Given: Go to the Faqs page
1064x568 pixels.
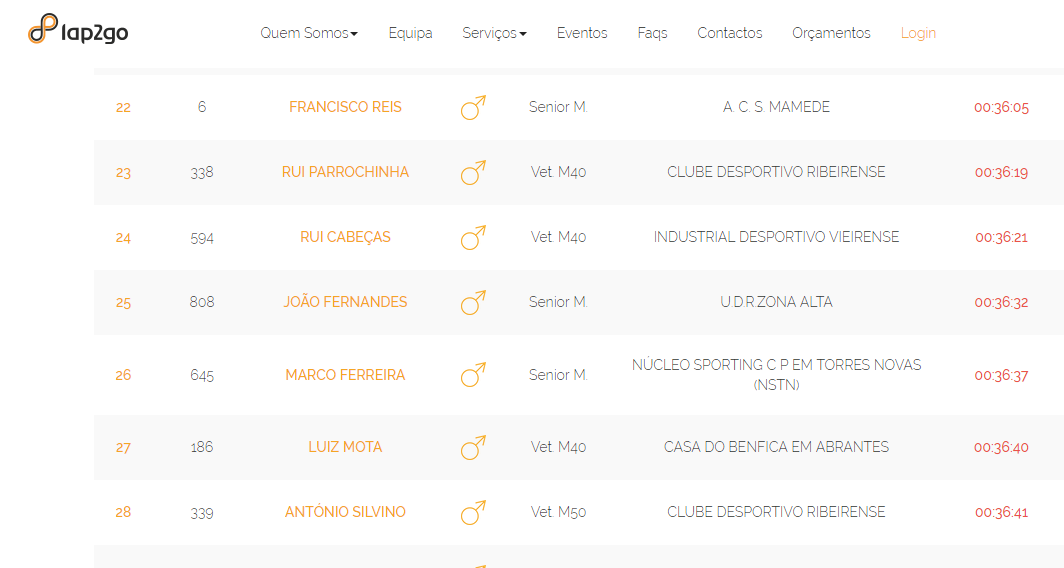Looking at the screenshot, I should pyautogui.click(x=652, y=33).
